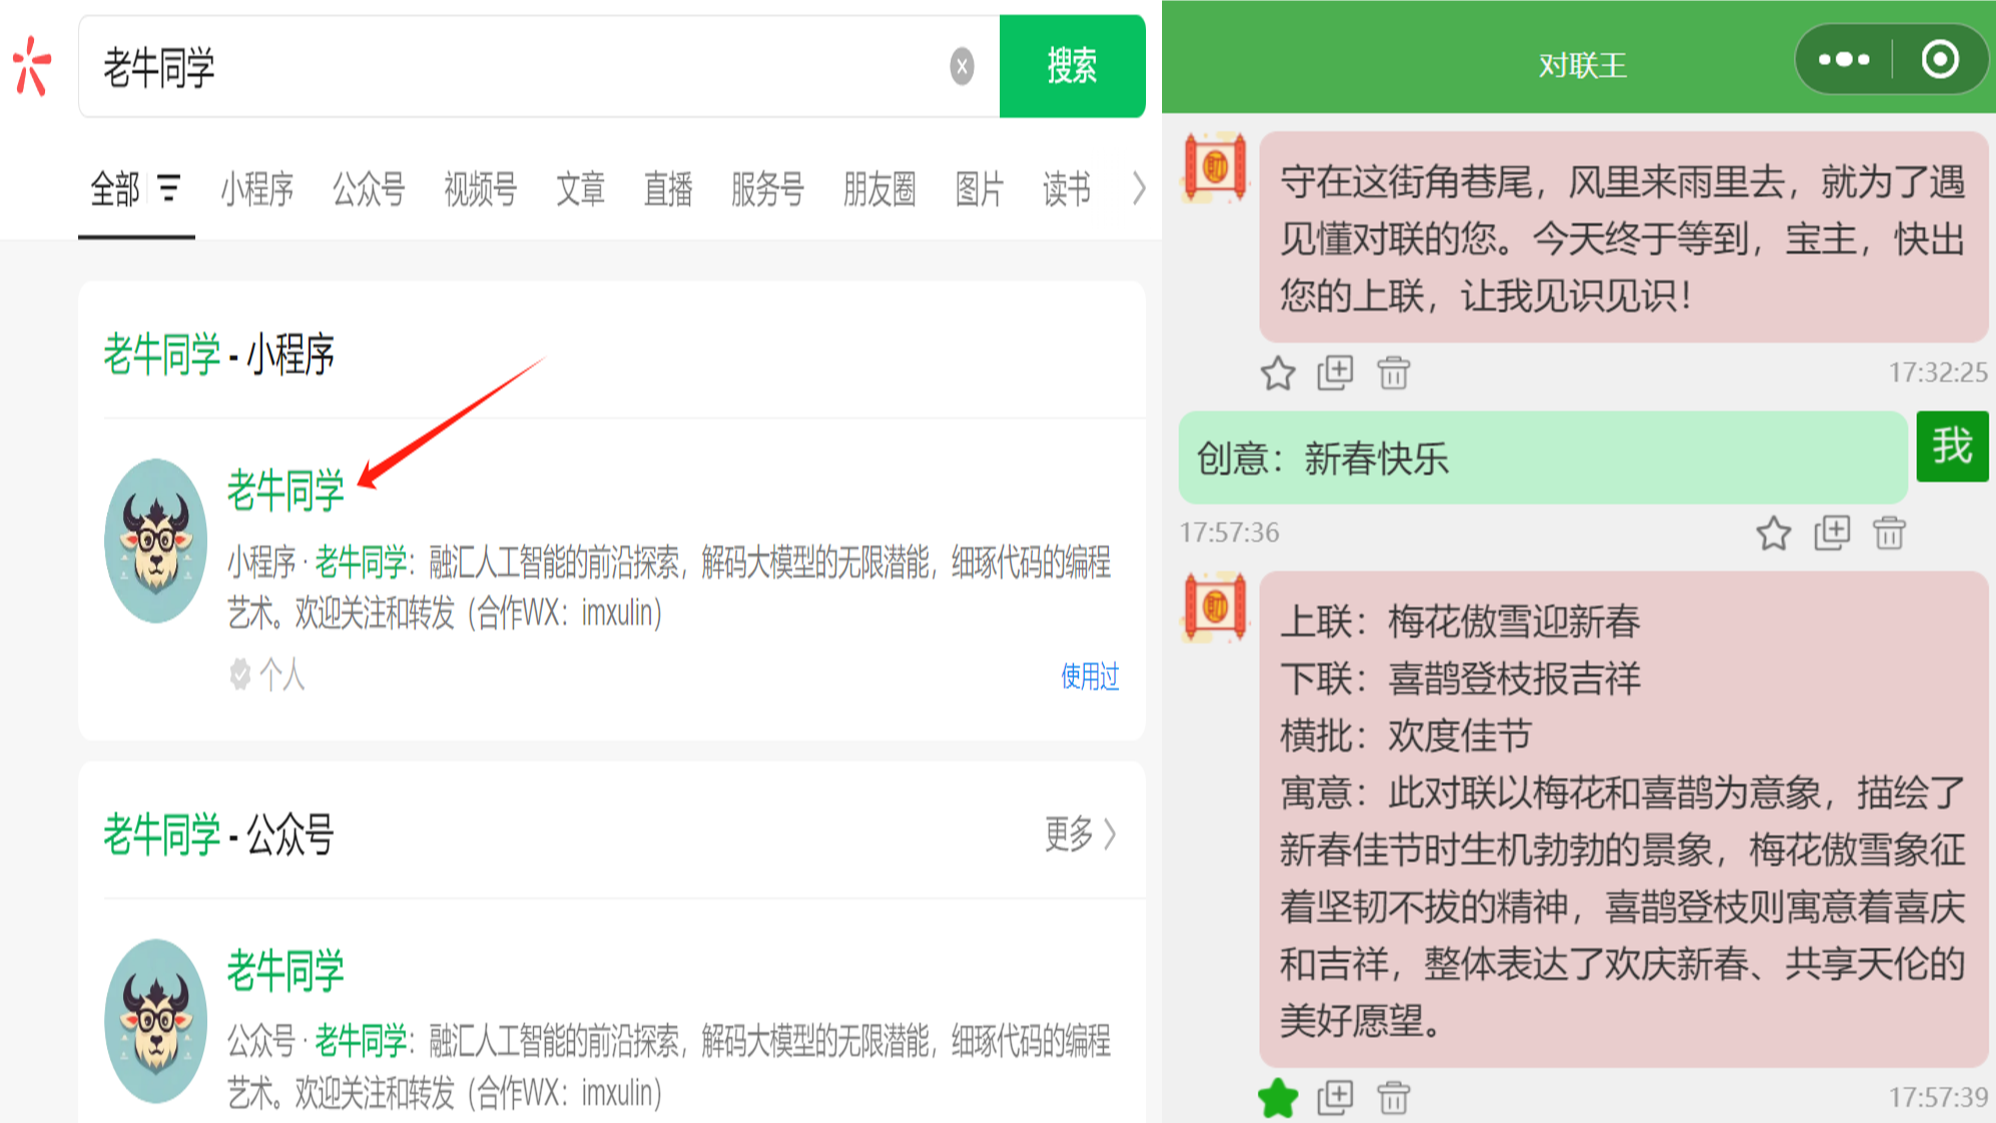The image size is (1996, 1123).
Task: Delete the 17:57:39 couplet reply
Action: 1393,1098
